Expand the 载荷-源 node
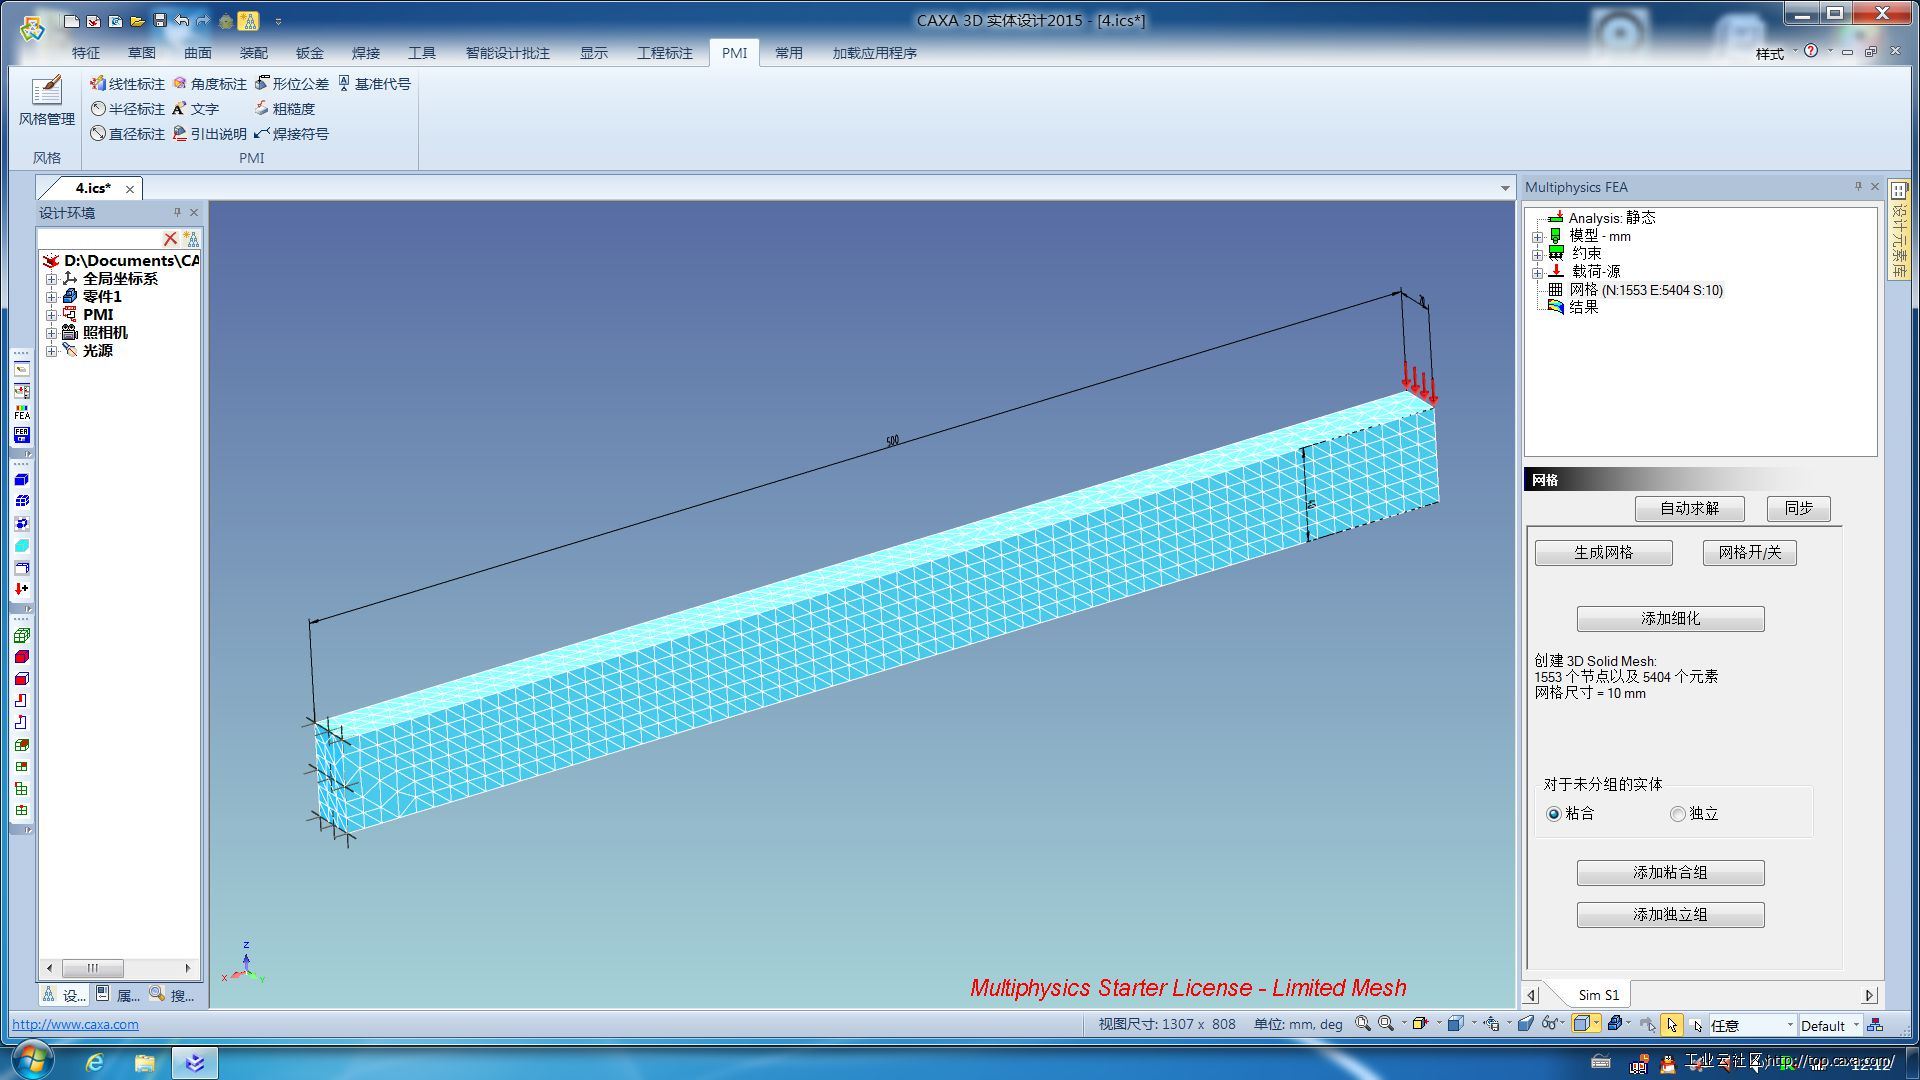This screenshot has width=1920, height=1080. pyautogui.click(x=1538, y=273)
